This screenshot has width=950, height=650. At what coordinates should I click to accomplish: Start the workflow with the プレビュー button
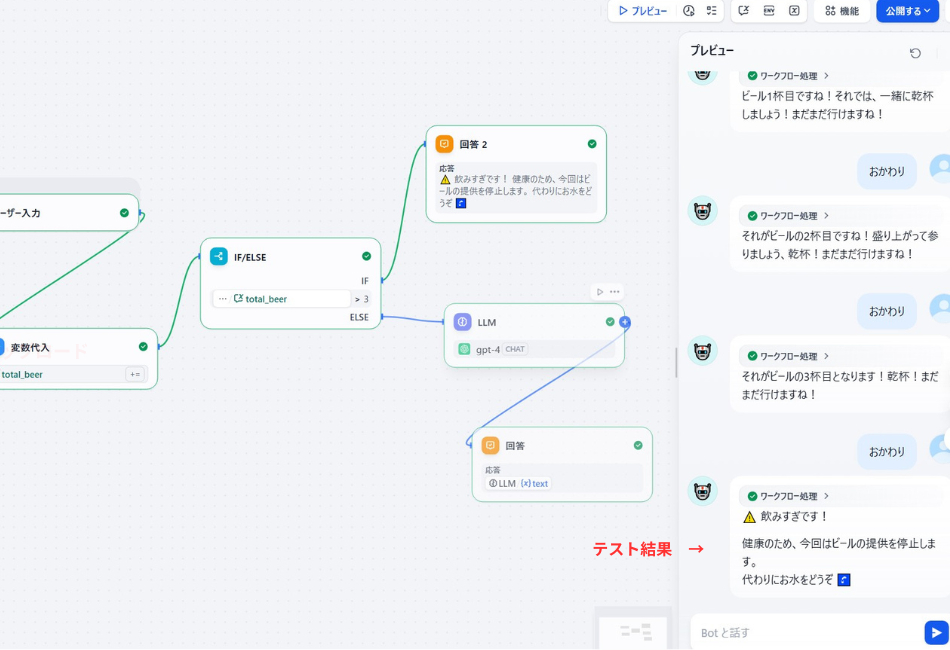[641, 11]
